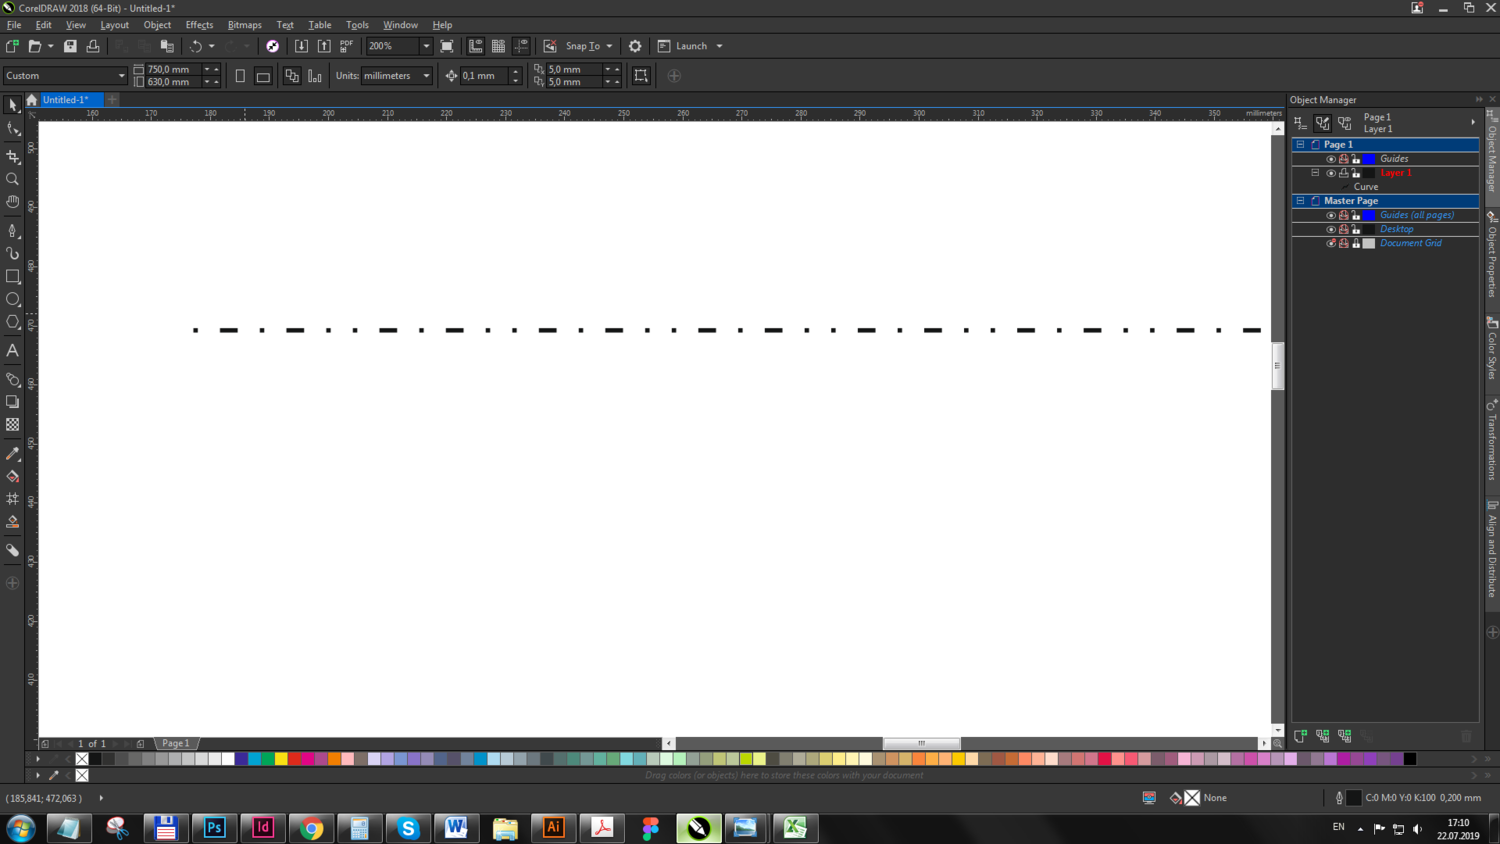1500x844 pixels.
Task: Set page orientation to Landscape
Action: [x=263, y=76]
